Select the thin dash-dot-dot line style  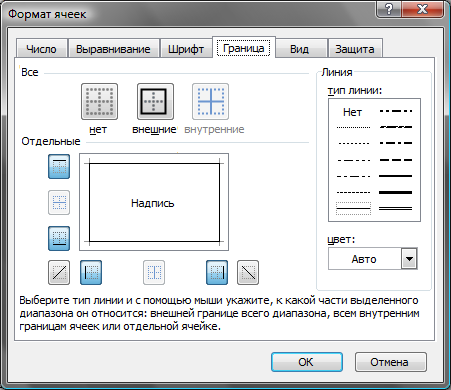click(353, 160)
